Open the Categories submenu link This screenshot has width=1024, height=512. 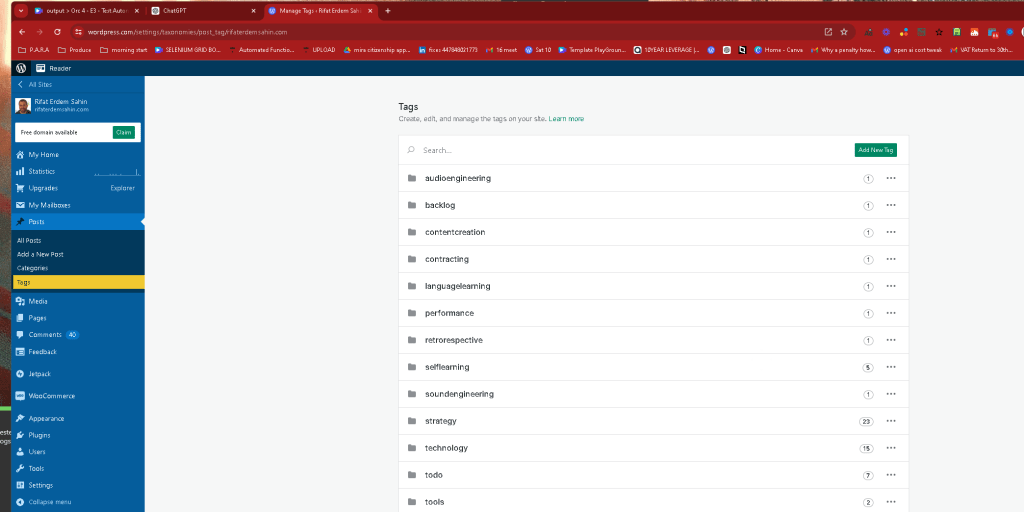point(33,268)
